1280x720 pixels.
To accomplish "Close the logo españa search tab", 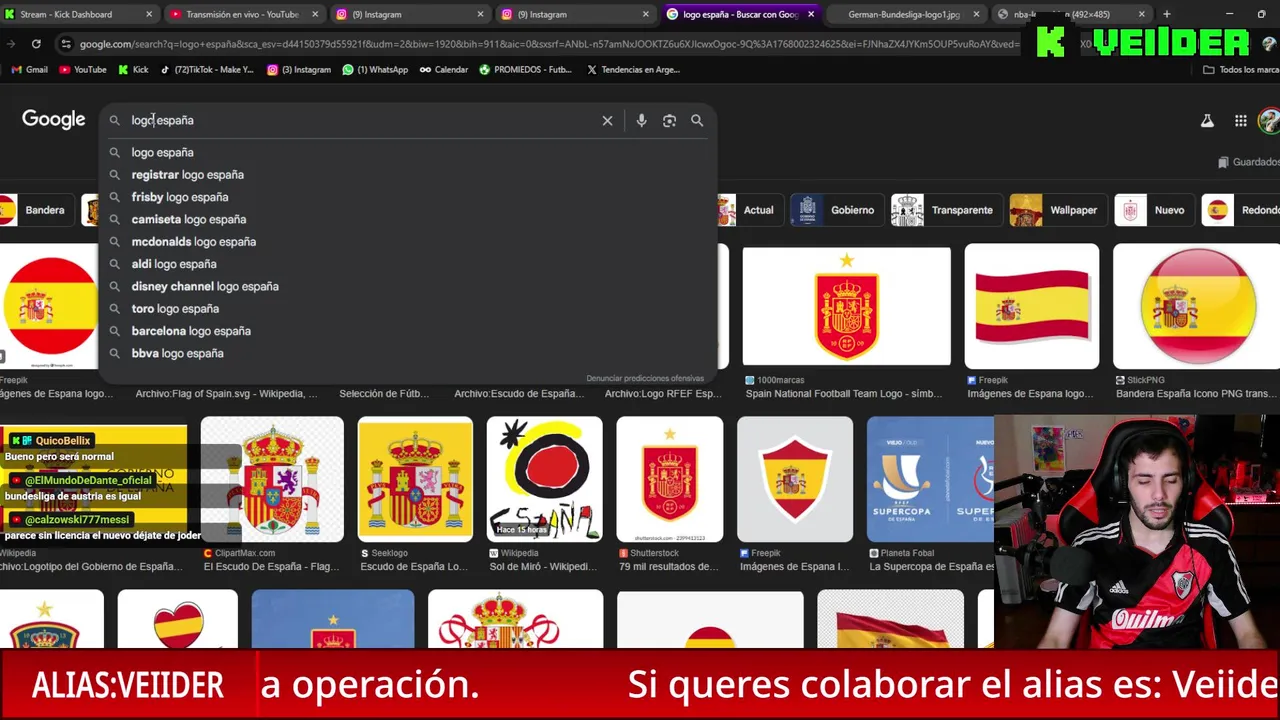I will tap(810, 14).
